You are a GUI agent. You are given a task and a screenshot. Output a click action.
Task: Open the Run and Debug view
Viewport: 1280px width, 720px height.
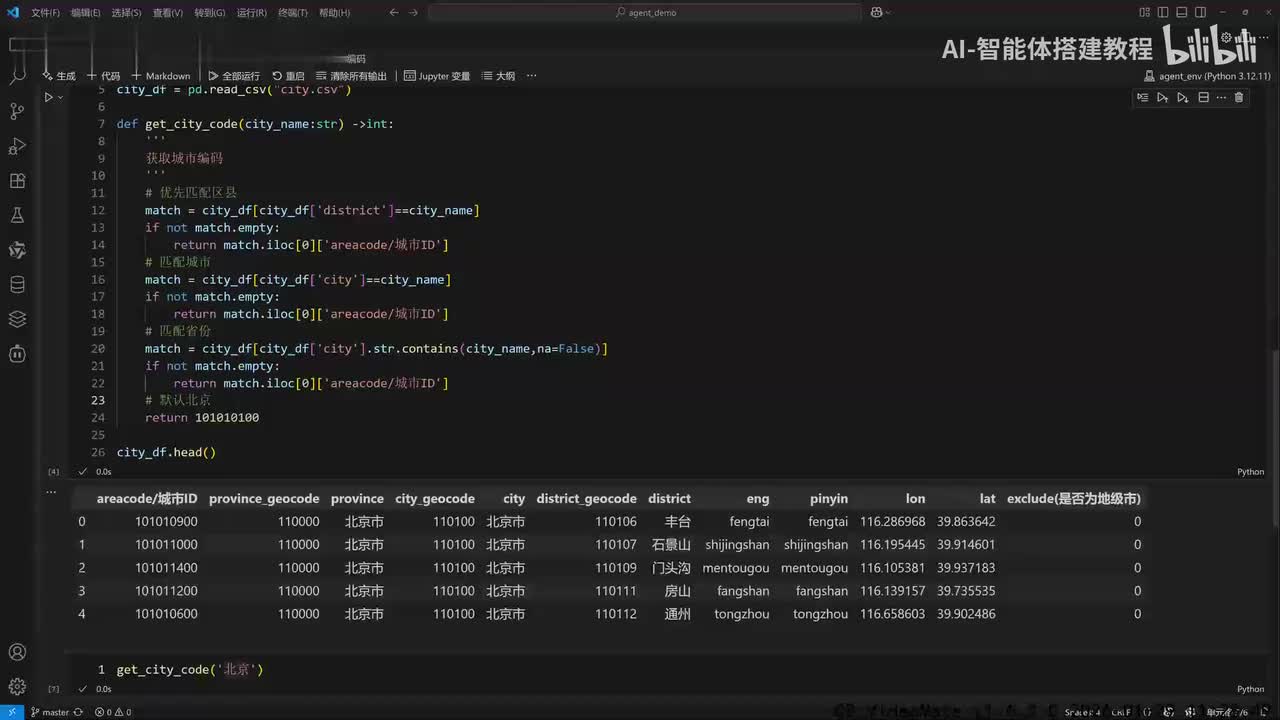coord(17,146)
